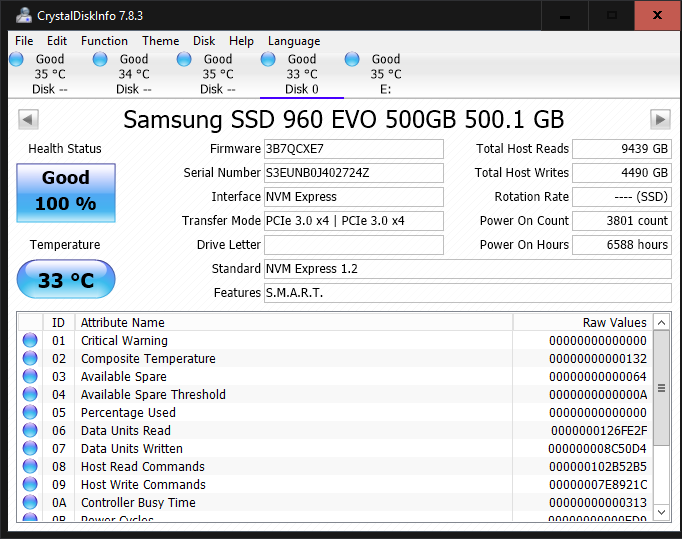
Task: Click status orb for Host Read Commands row
Action: (30, 466)
